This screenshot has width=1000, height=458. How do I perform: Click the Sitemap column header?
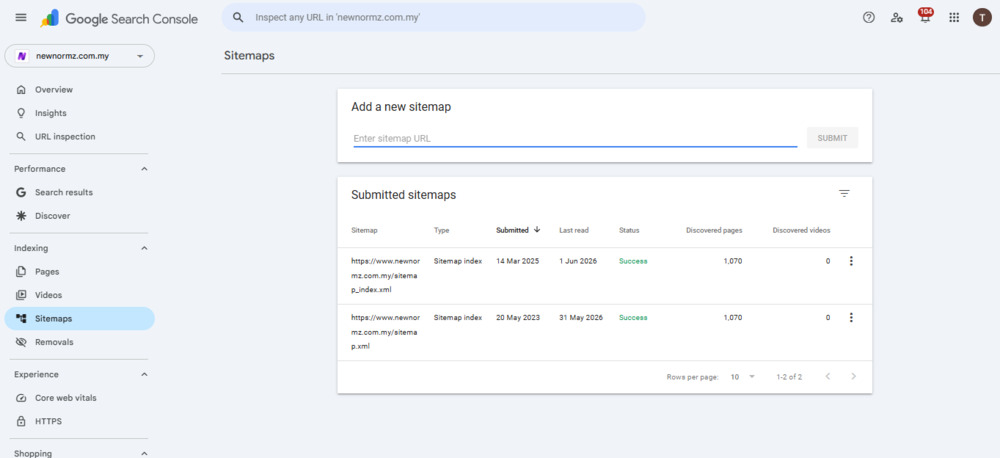tap(364, 230)
